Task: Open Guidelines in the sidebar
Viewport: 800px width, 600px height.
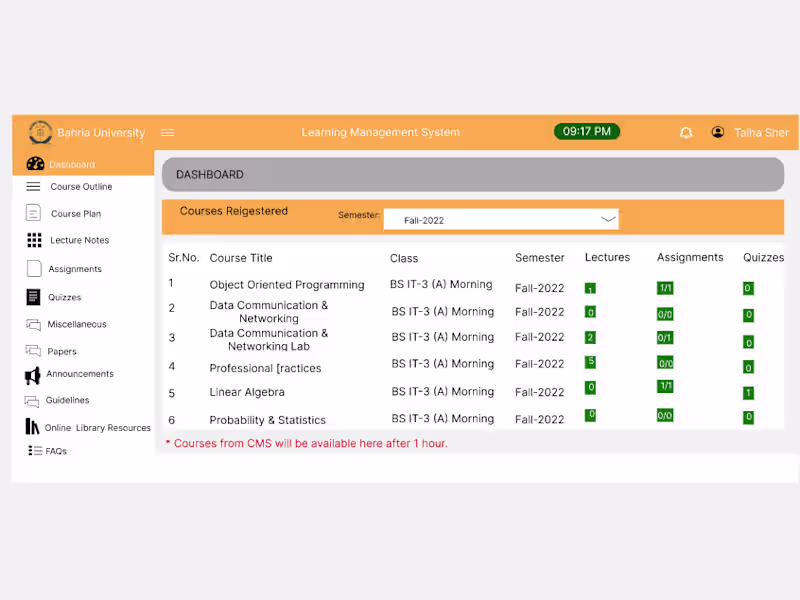Action: point(67,400)
